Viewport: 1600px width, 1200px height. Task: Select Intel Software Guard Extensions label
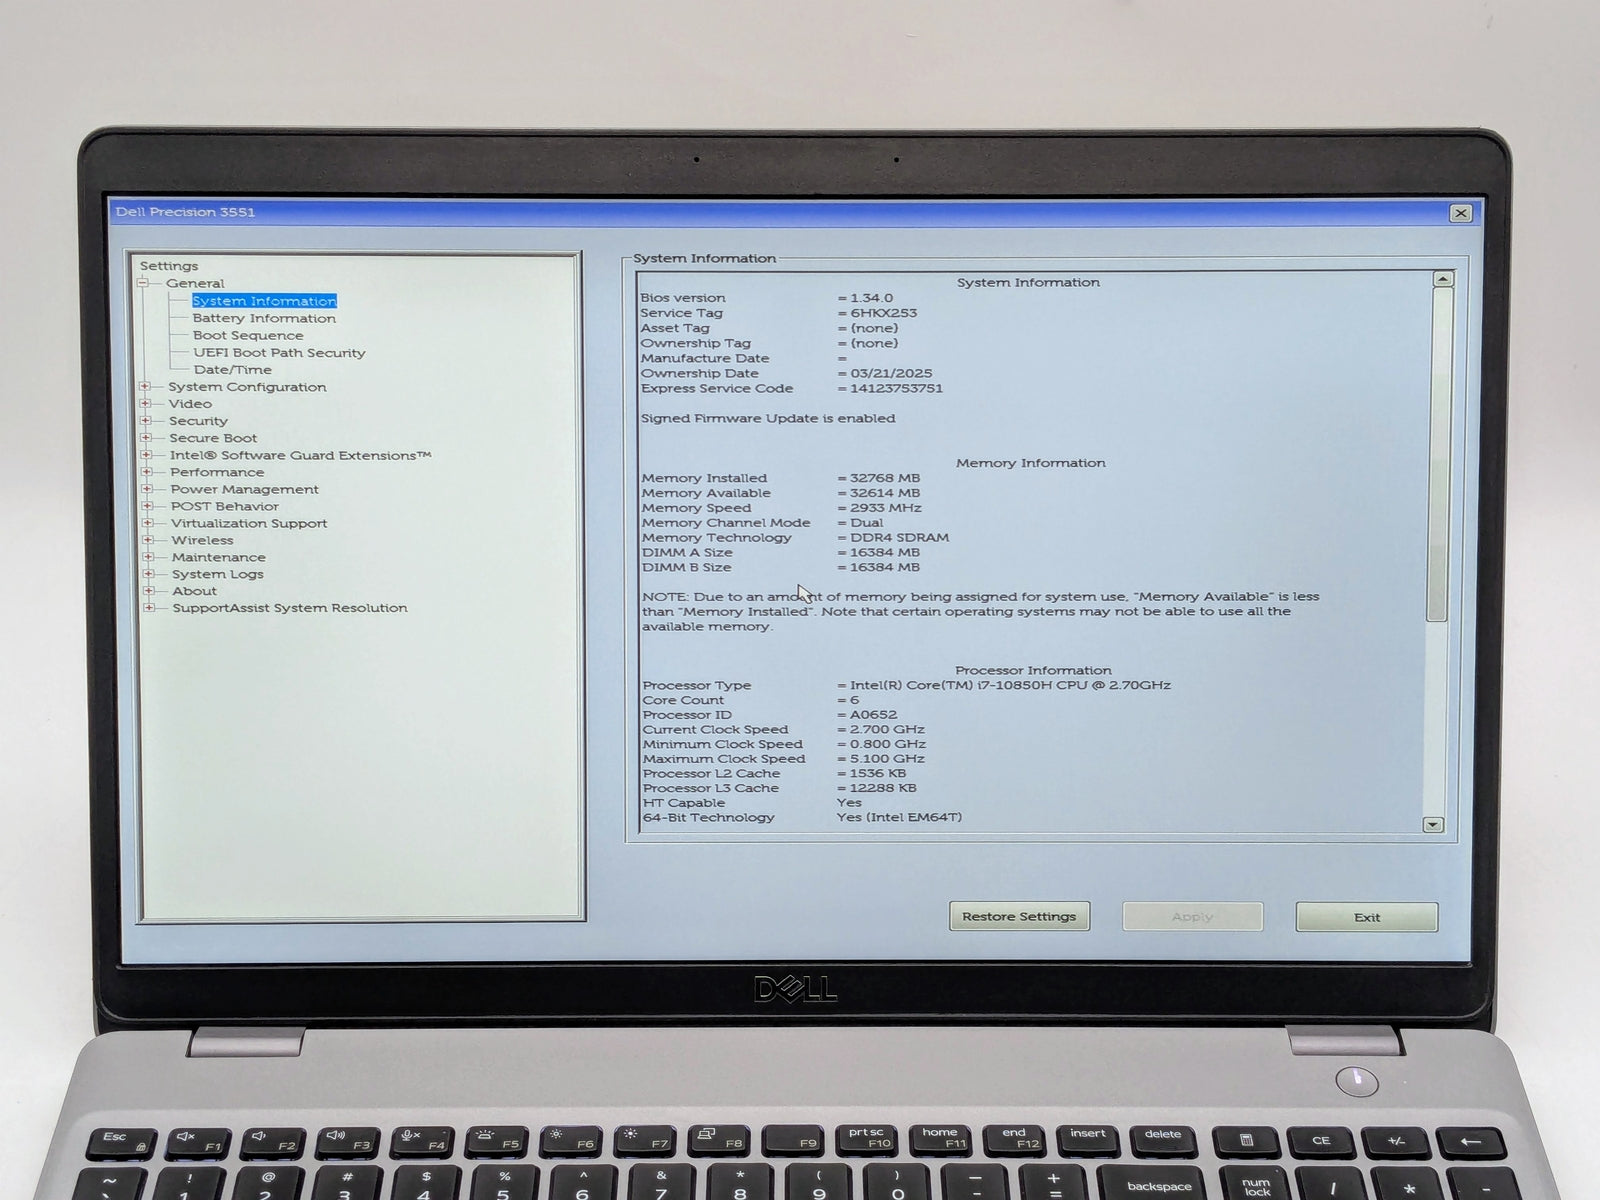point(300,455)
